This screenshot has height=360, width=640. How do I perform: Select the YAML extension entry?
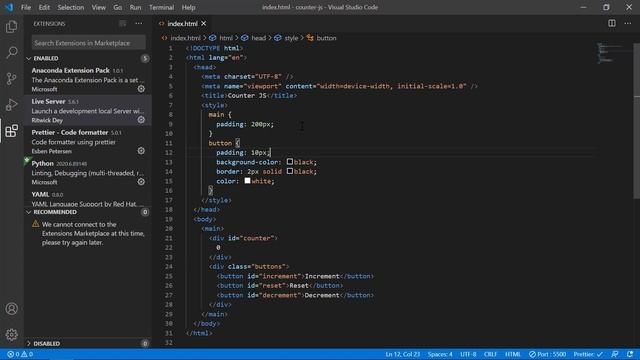[x=88, y=198]
